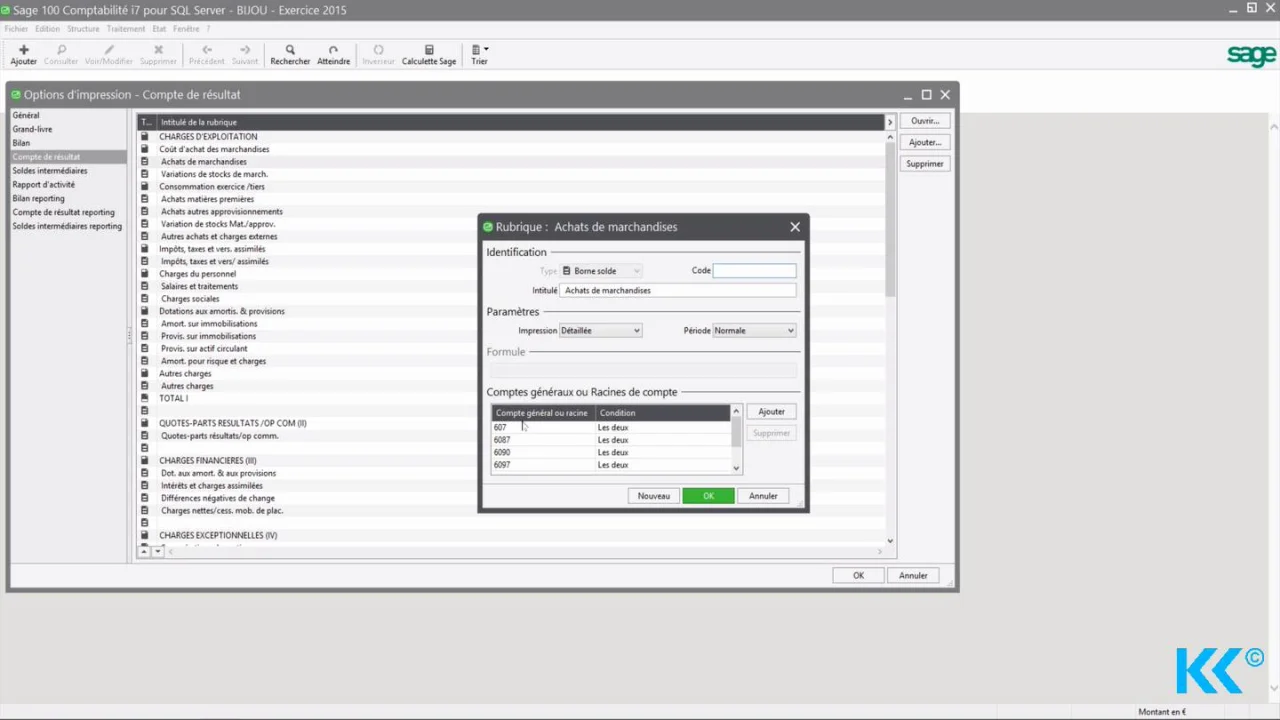
Task: Select account row 6097
Action: coord(611,465)
